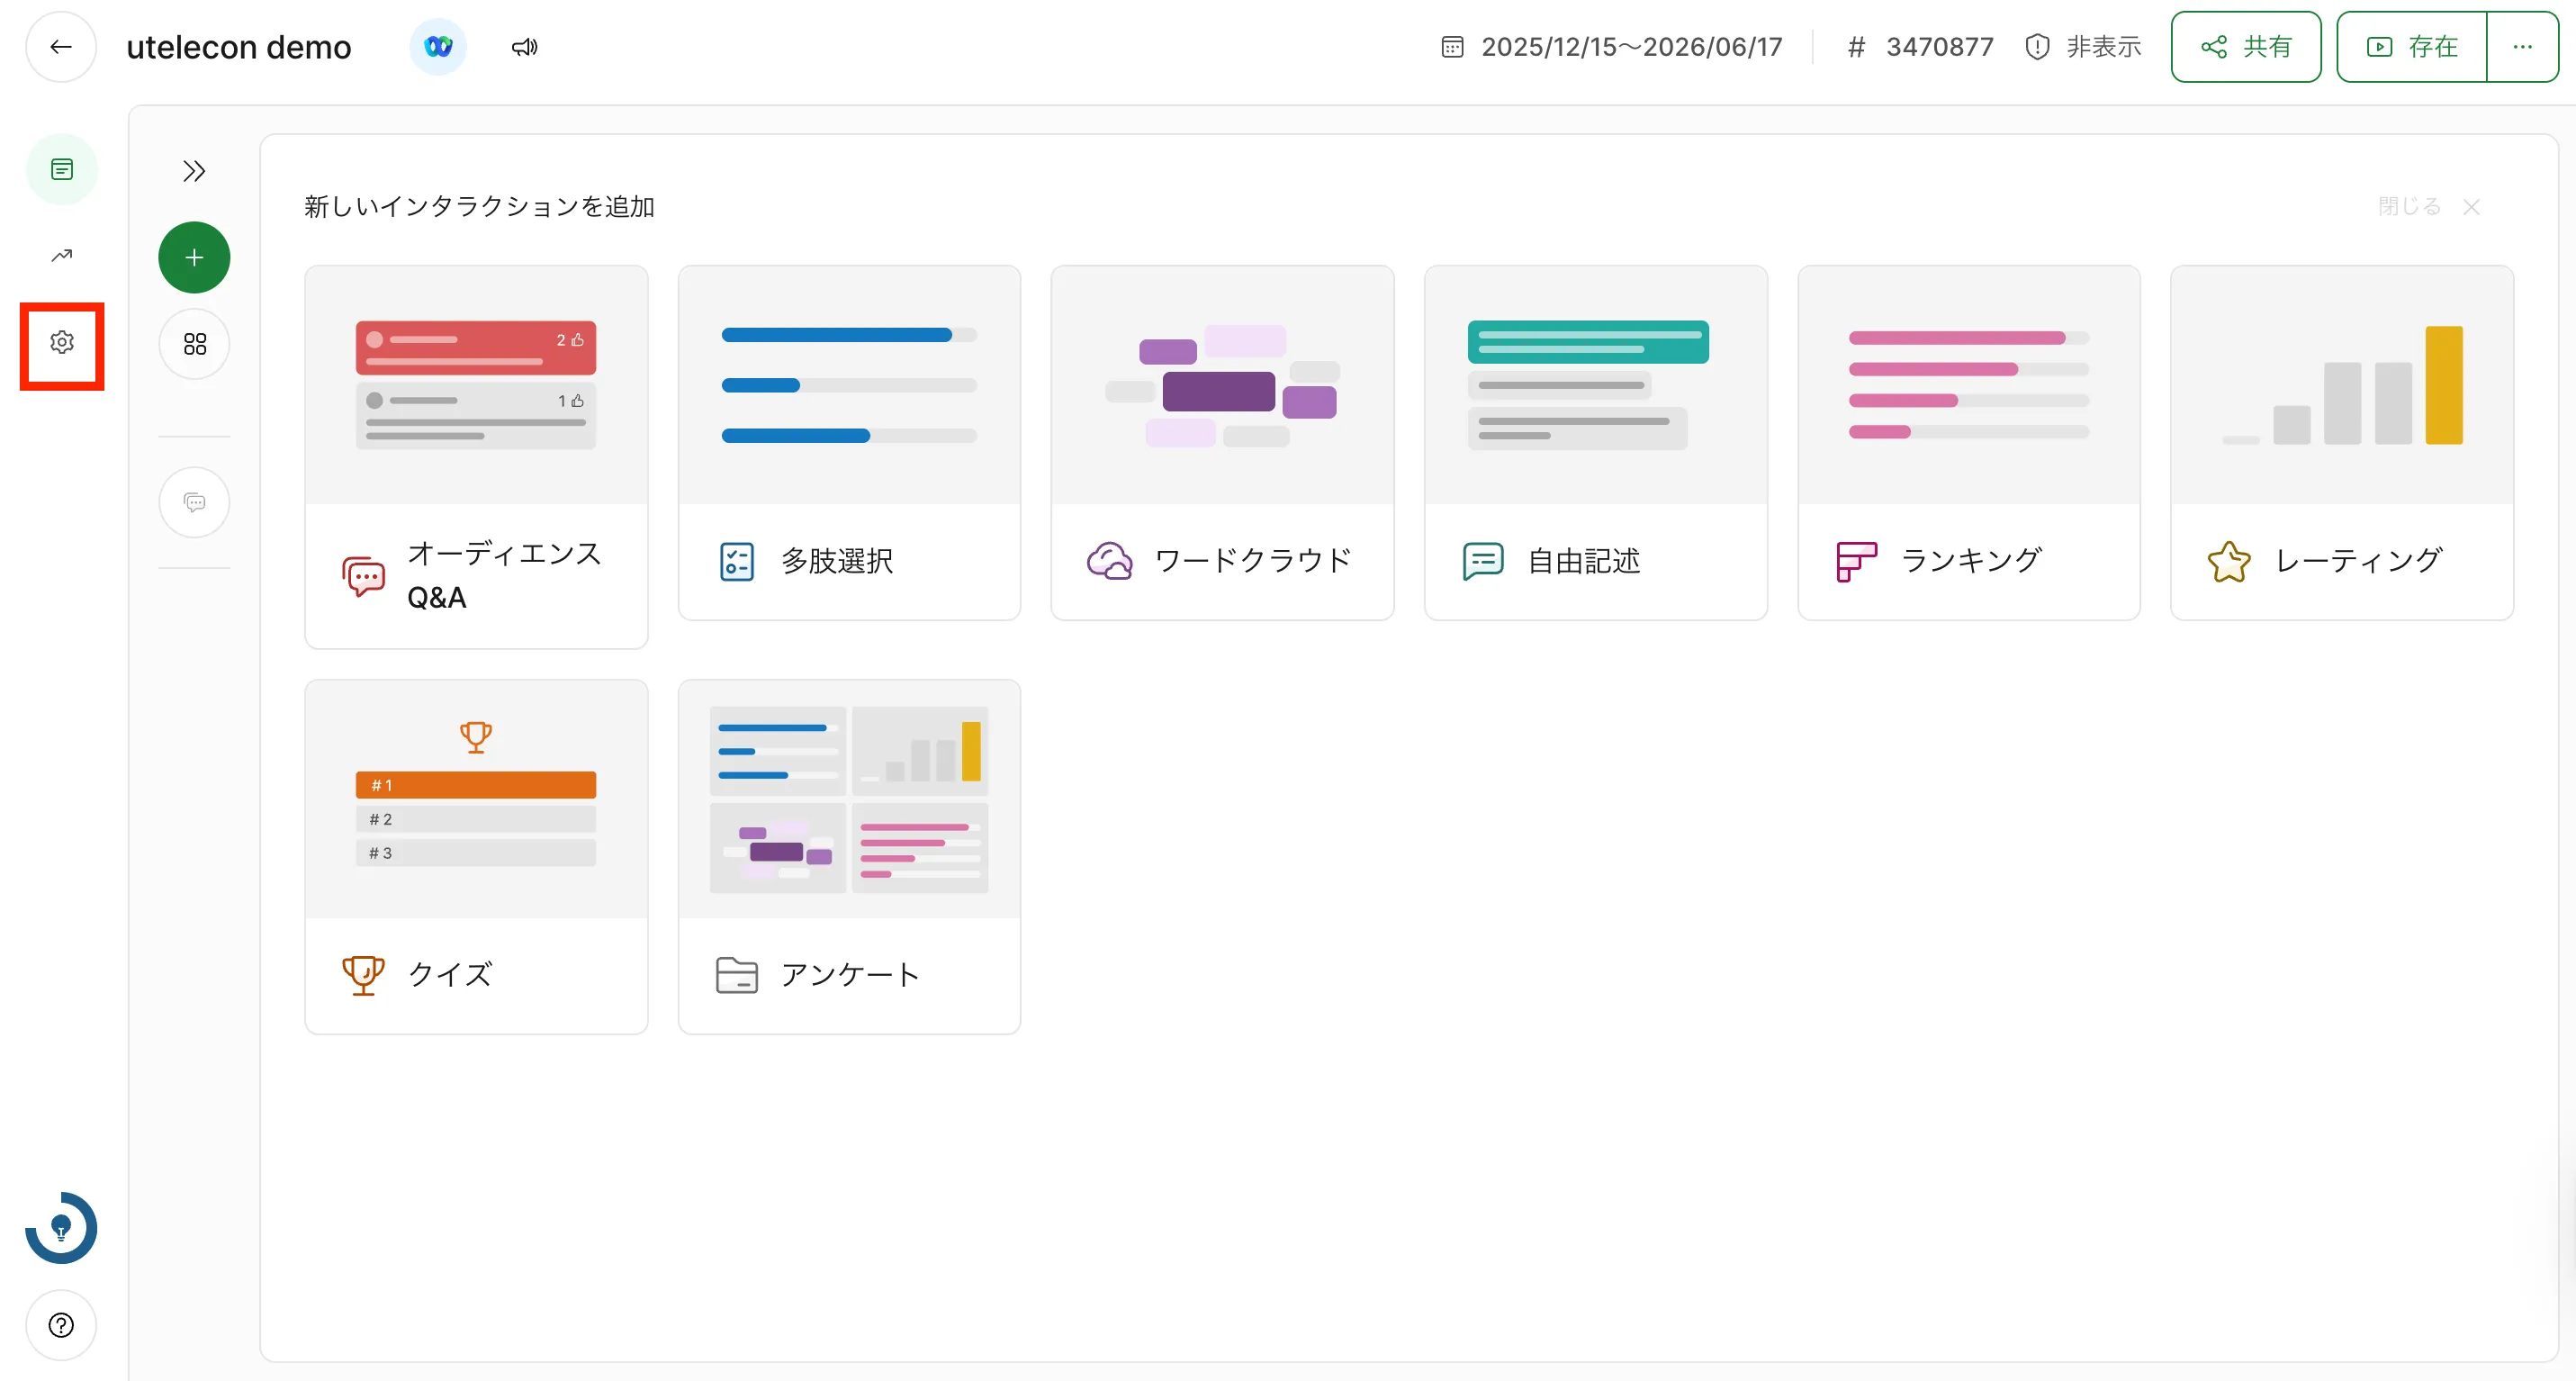Screen dimensions: 2576x1381
Task: Click the 共有 share button
Action: (2245, 47)
